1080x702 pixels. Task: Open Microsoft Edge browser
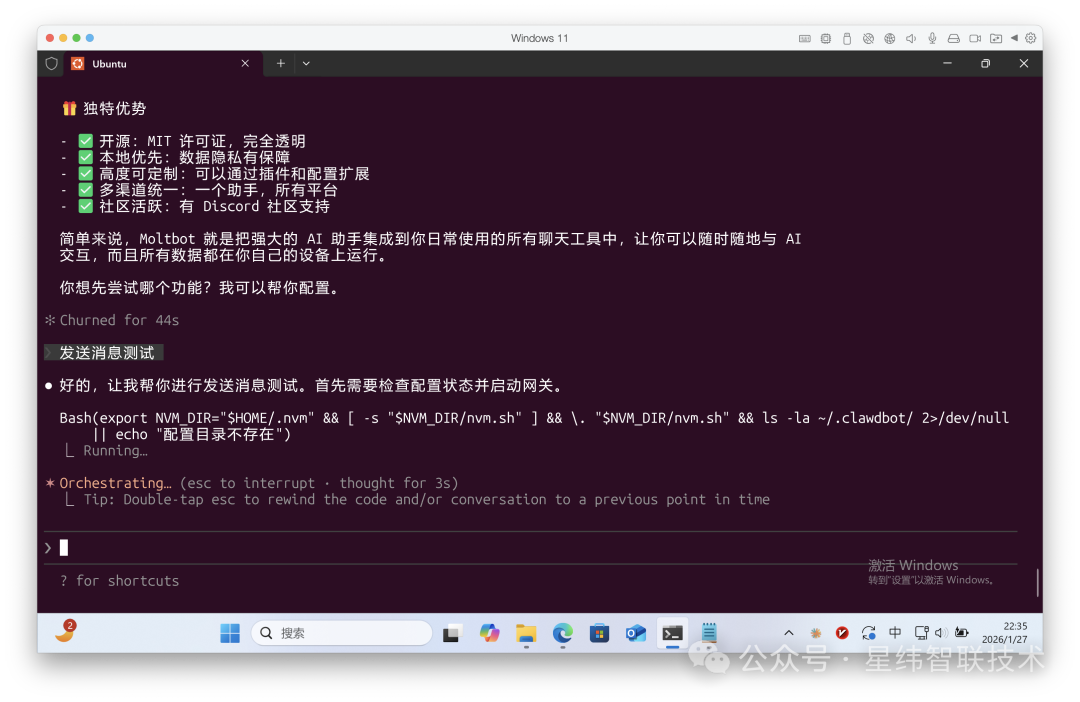coord(563,633)
